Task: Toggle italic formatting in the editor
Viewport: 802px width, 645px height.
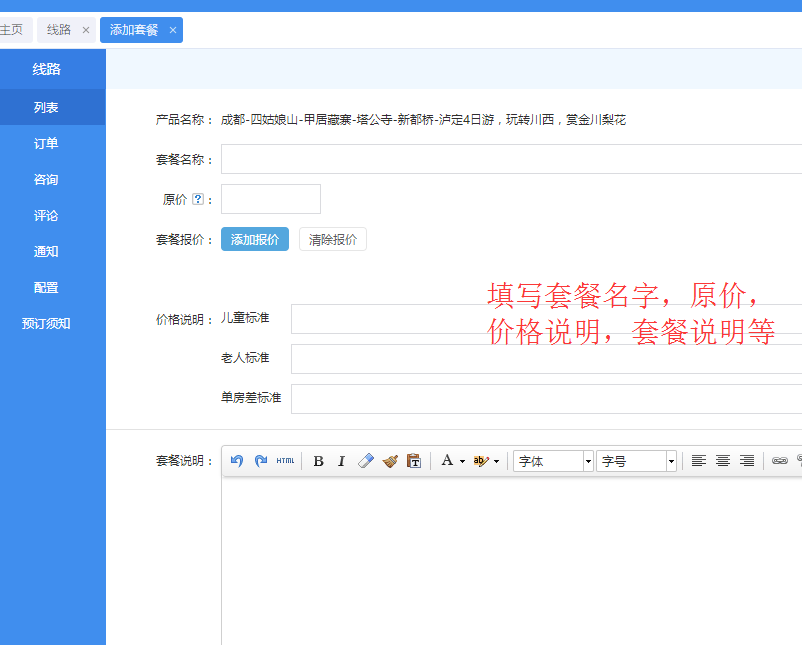Action: click(x=342, y=461)
